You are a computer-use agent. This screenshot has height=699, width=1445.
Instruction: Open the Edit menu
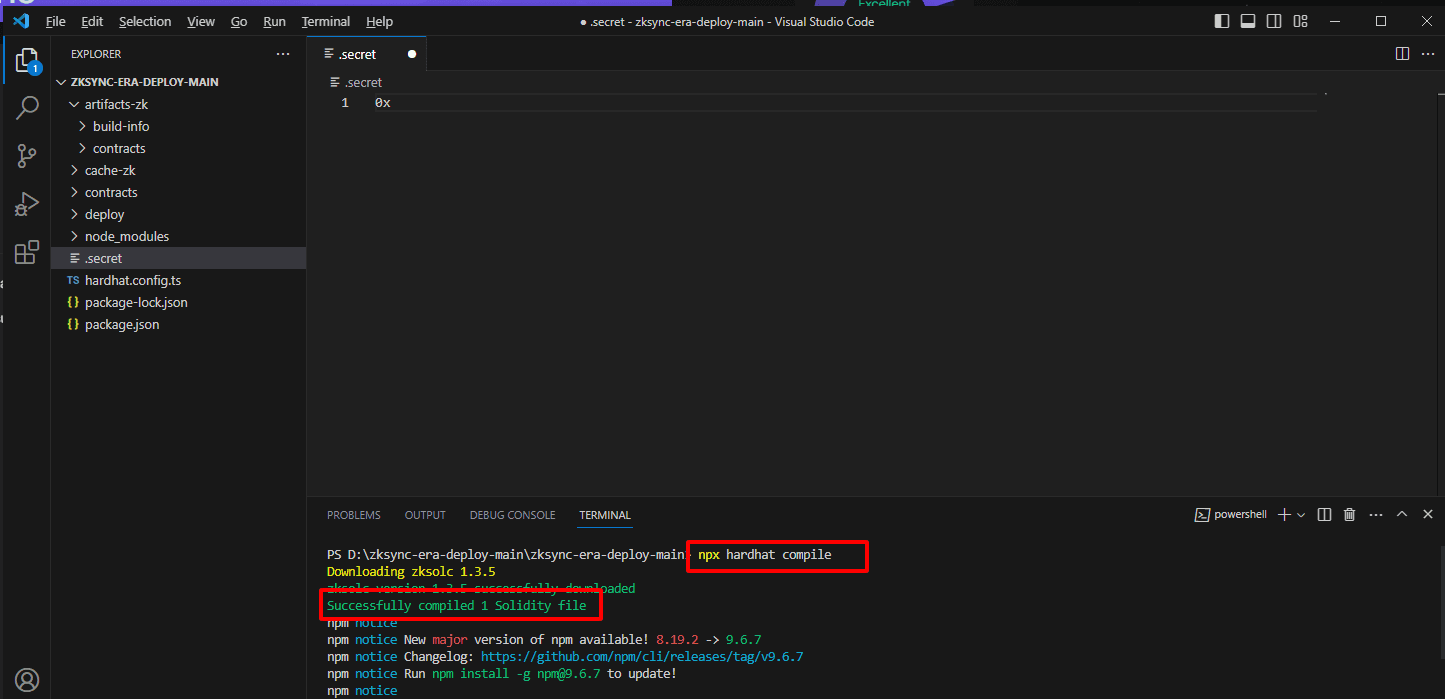(92, 21)
